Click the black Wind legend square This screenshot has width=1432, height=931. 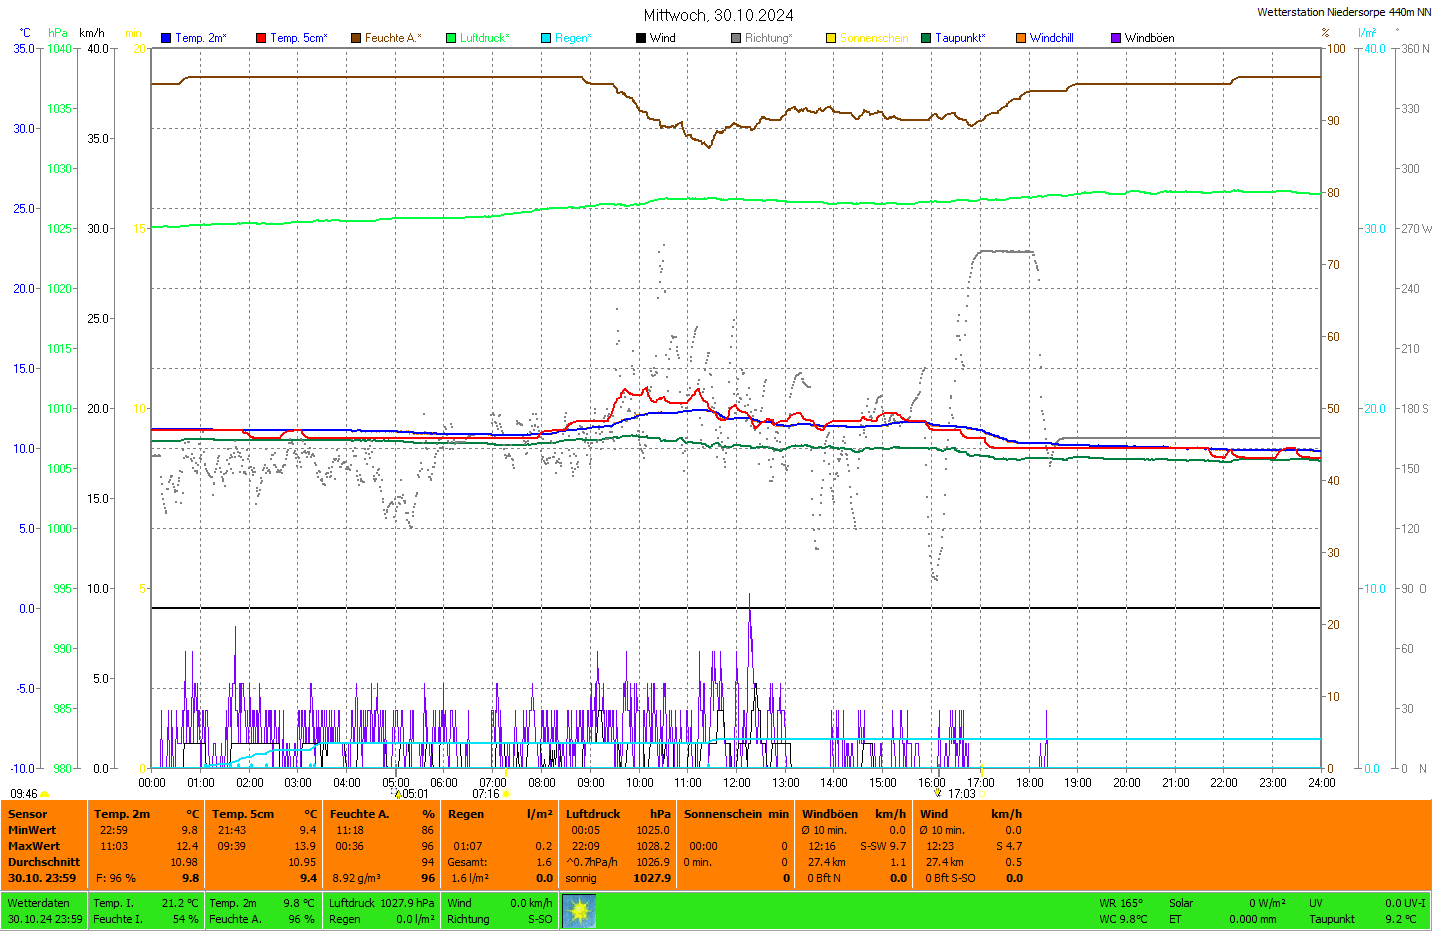641,38
